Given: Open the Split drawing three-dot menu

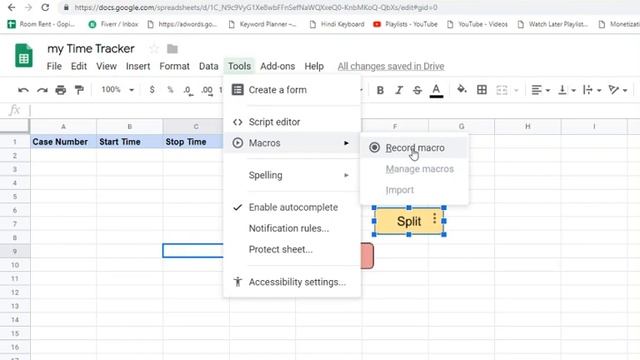Looking at the screenshot, I should tap(435, 218).
